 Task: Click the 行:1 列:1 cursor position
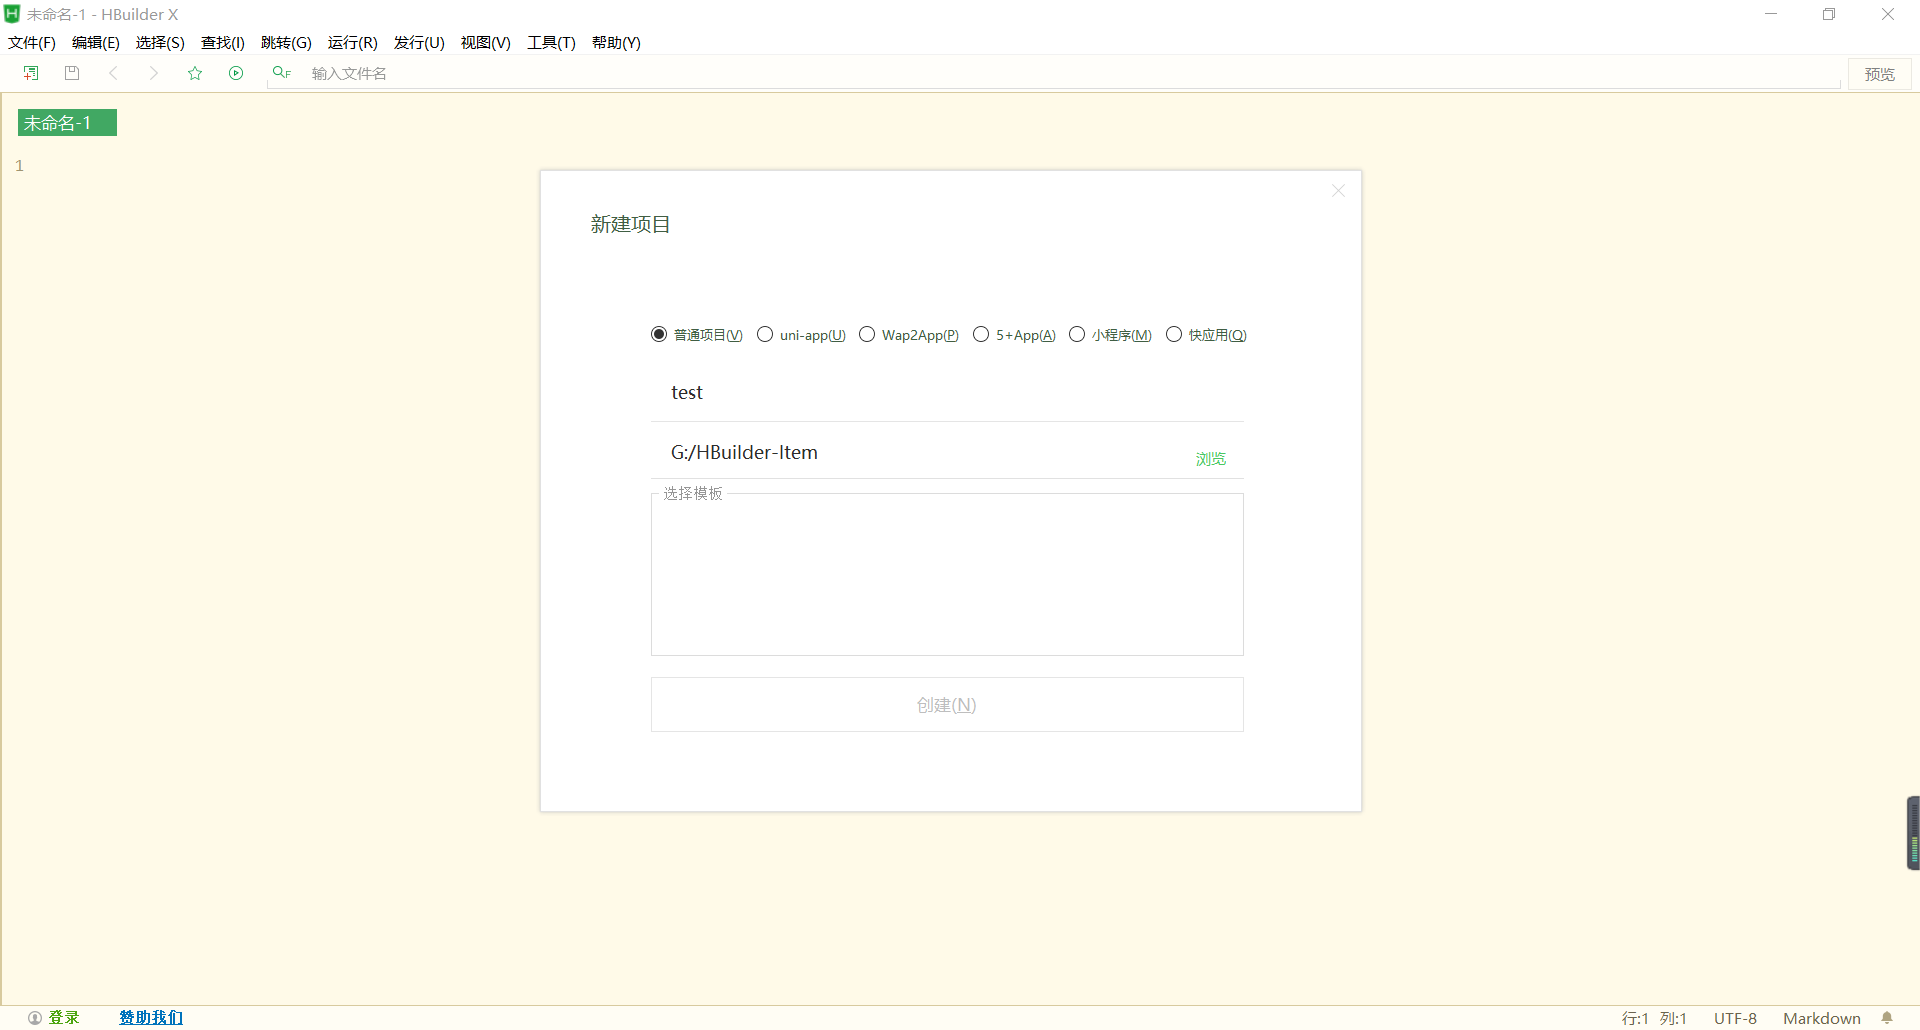click(1654, 1018)
